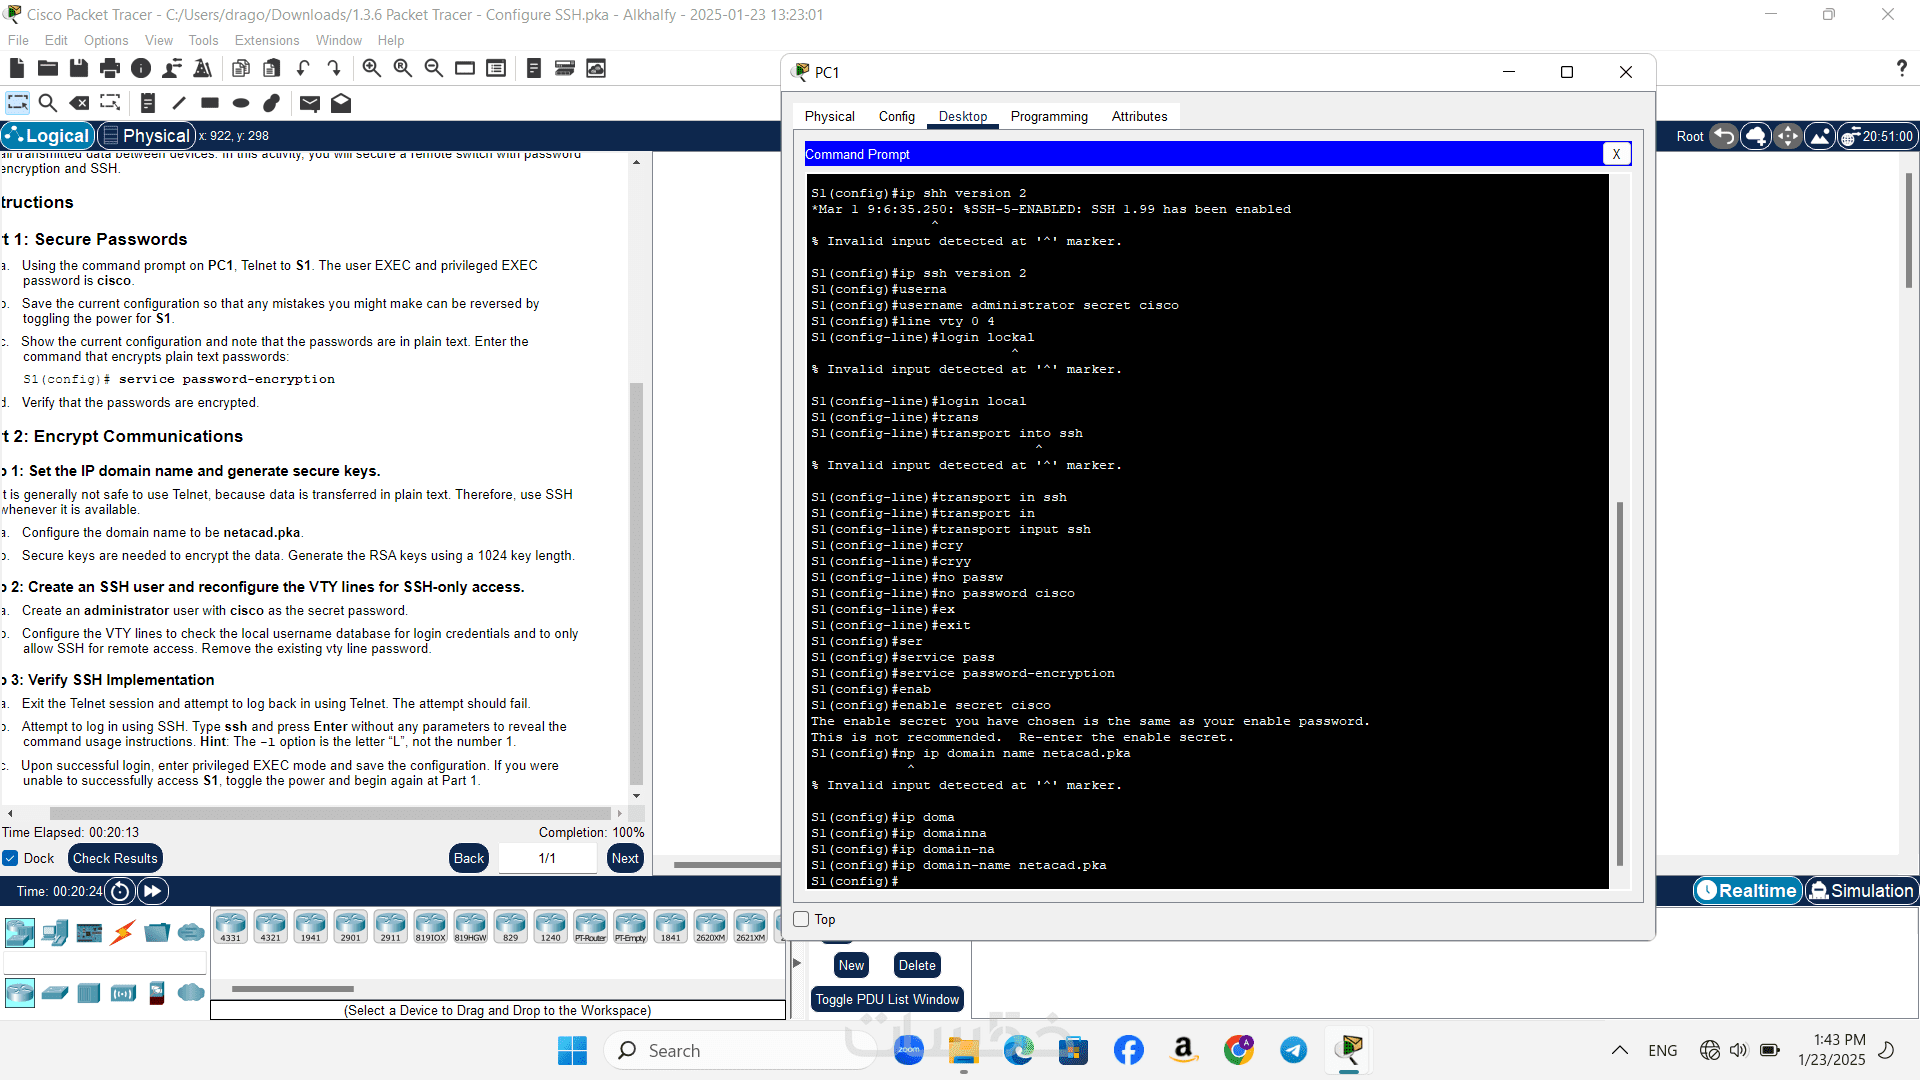Viewport: 1920px width, 1080px height.
Task: Choose the Connections lightning bolt category
Action: point(123,933)
